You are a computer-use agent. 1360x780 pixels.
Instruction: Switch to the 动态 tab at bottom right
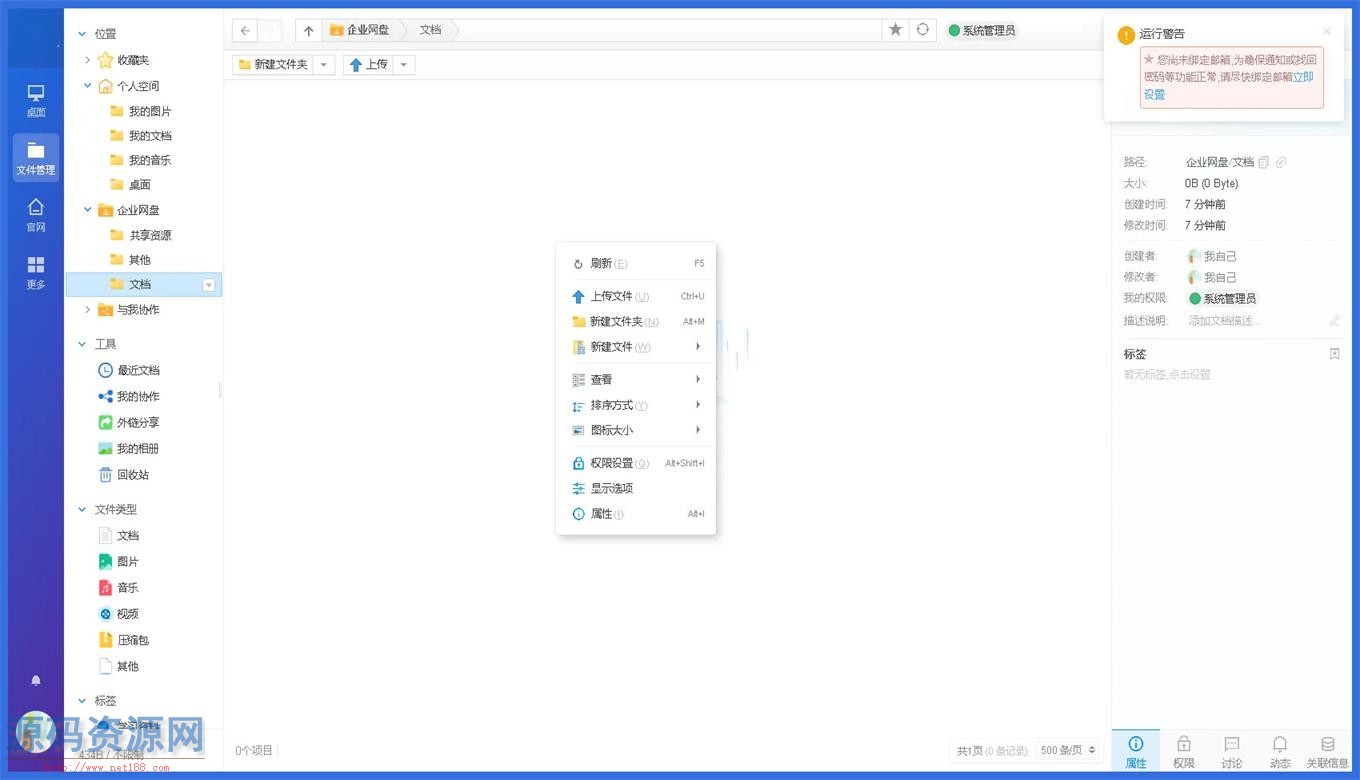(x=1280, y=750)
